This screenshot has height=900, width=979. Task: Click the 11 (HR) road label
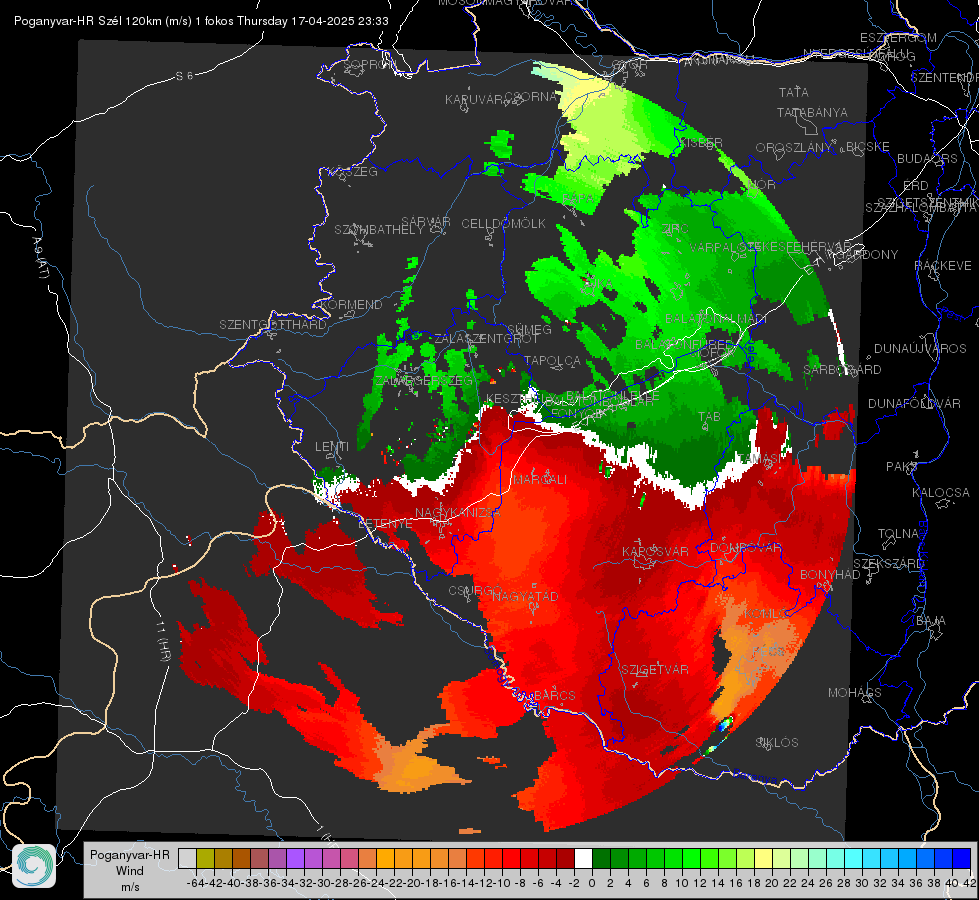point(164,641)
